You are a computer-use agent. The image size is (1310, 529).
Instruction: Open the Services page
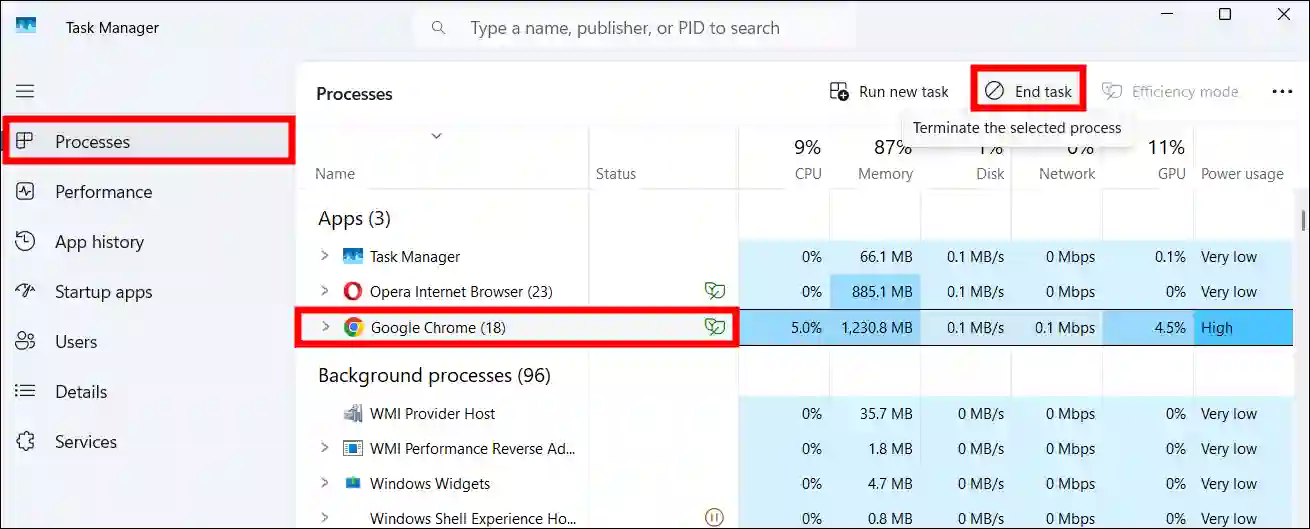(x=149, y=441)
